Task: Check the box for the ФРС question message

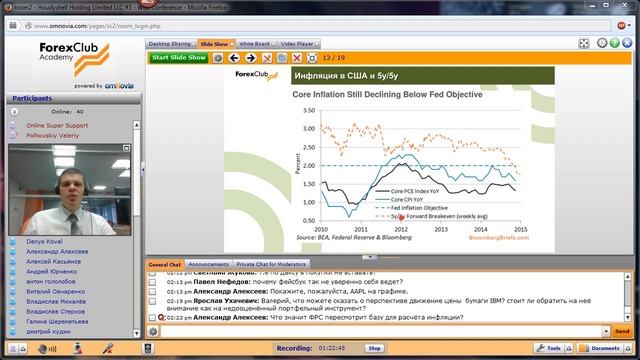Action: click(152, 318)
